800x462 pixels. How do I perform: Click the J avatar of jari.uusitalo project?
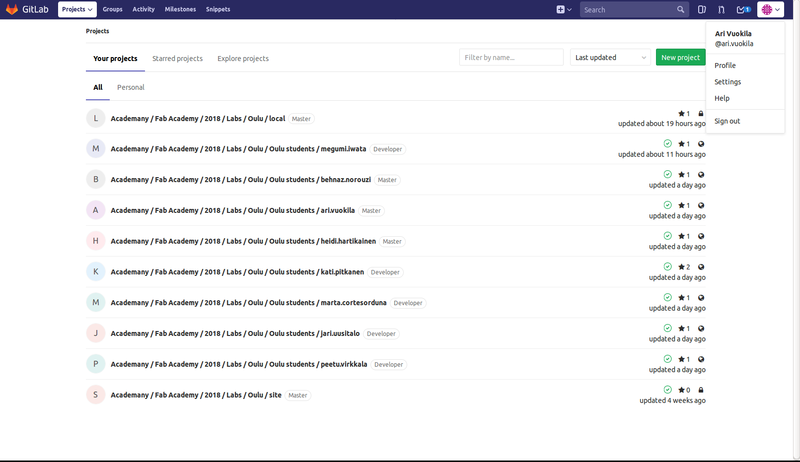[95, 333]
